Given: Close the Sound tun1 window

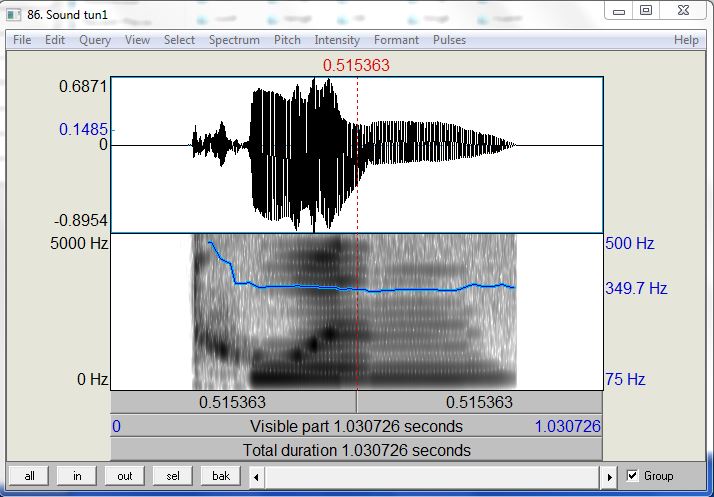Looking at the screenshot, I should tap(683, 11).
